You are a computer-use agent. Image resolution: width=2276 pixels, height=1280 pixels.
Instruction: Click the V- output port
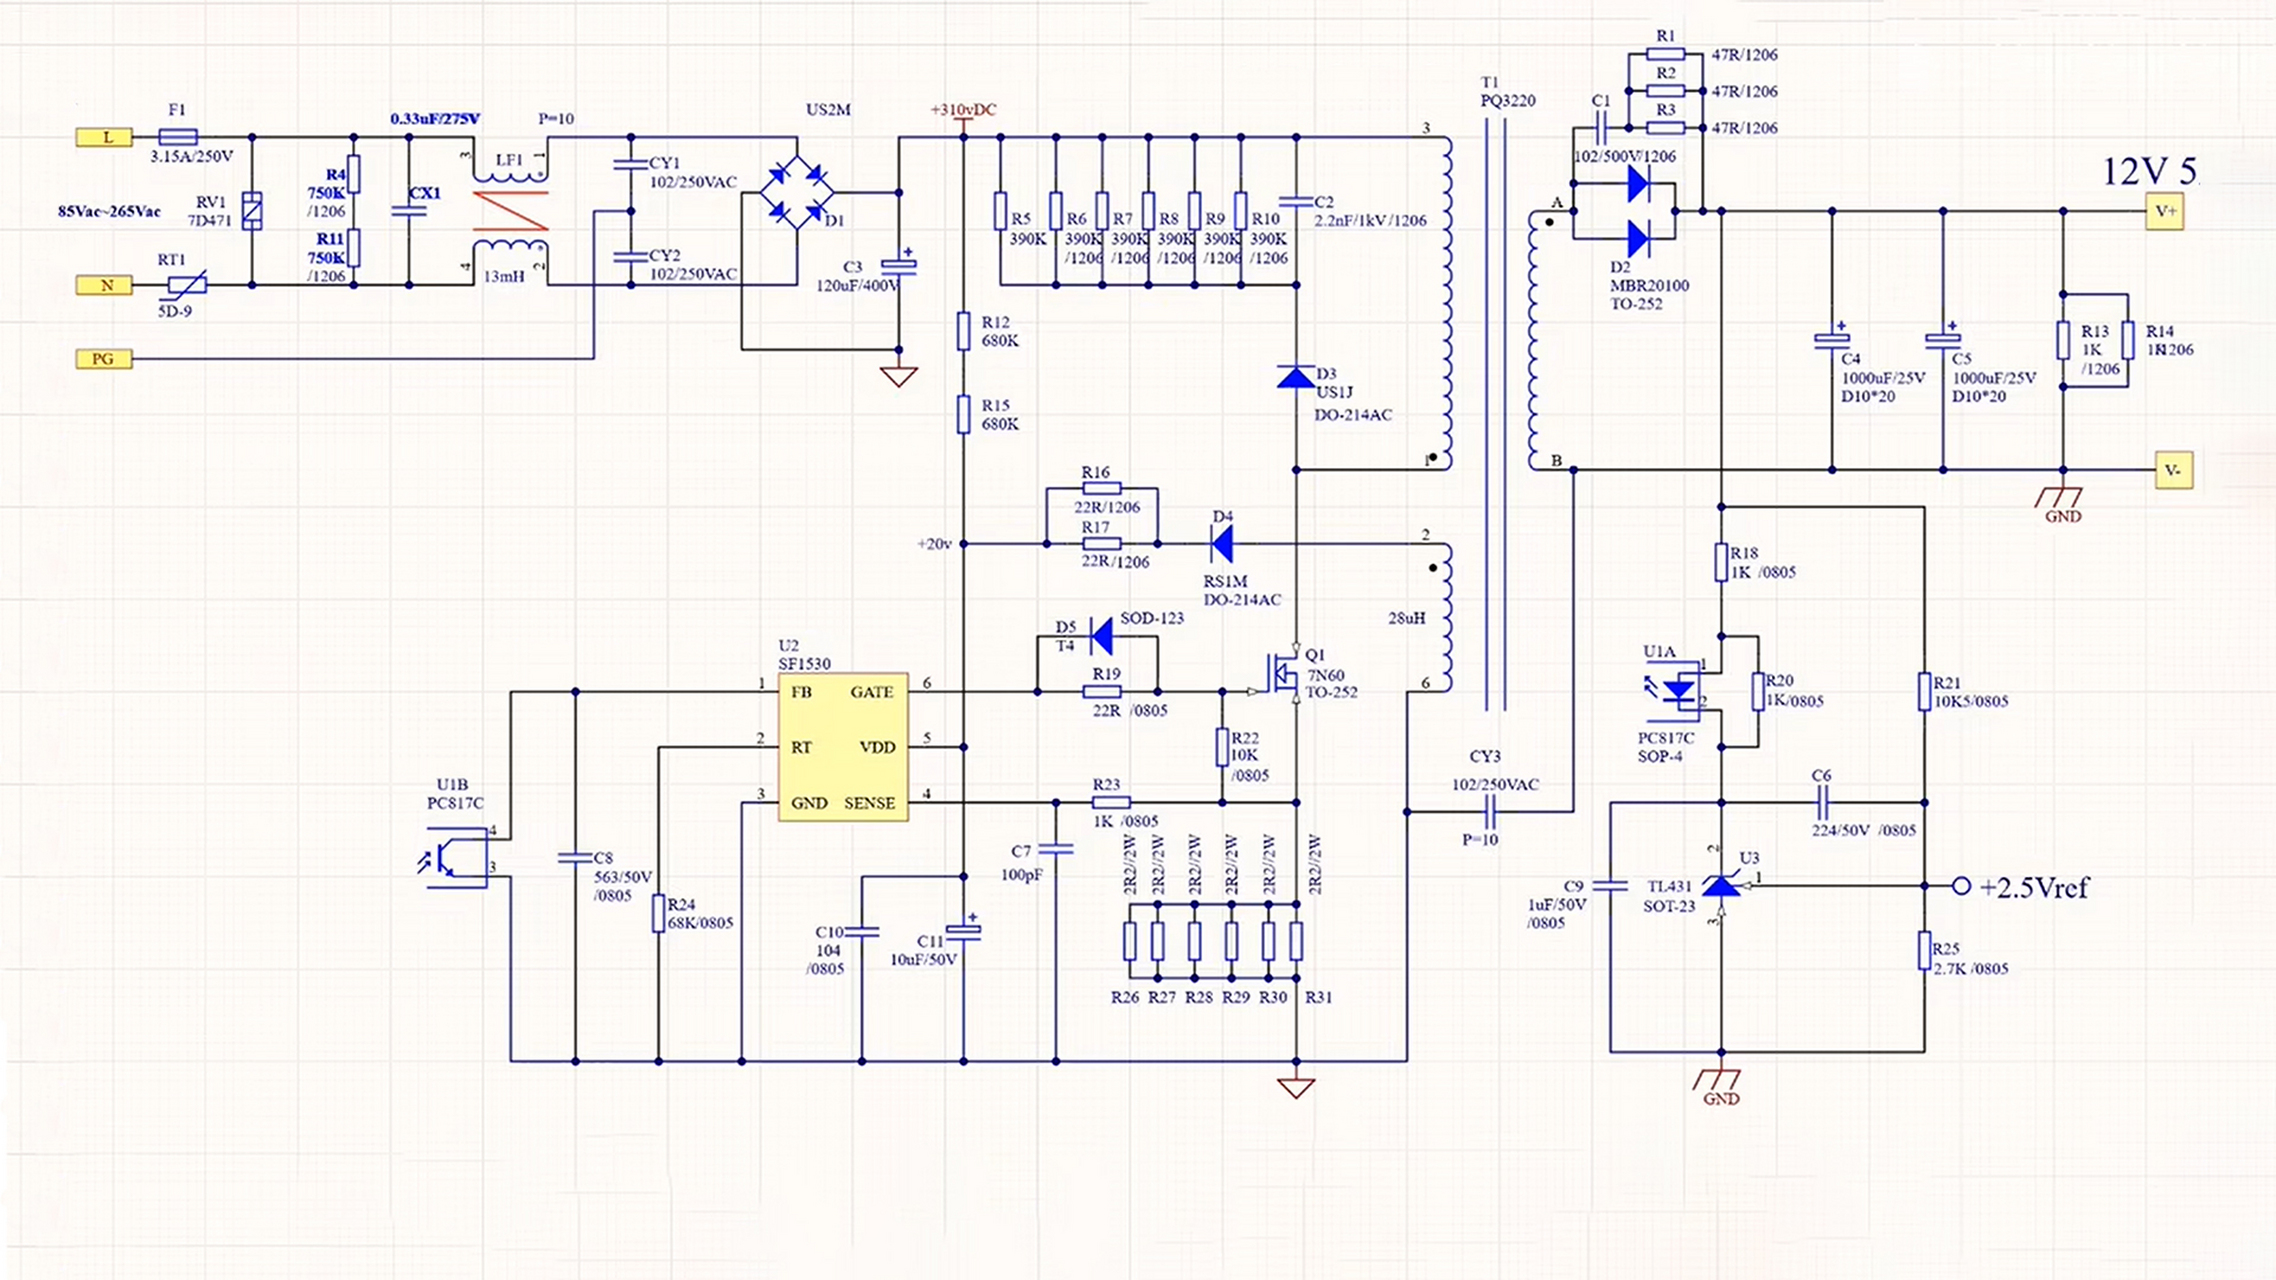click(2173, 470)
